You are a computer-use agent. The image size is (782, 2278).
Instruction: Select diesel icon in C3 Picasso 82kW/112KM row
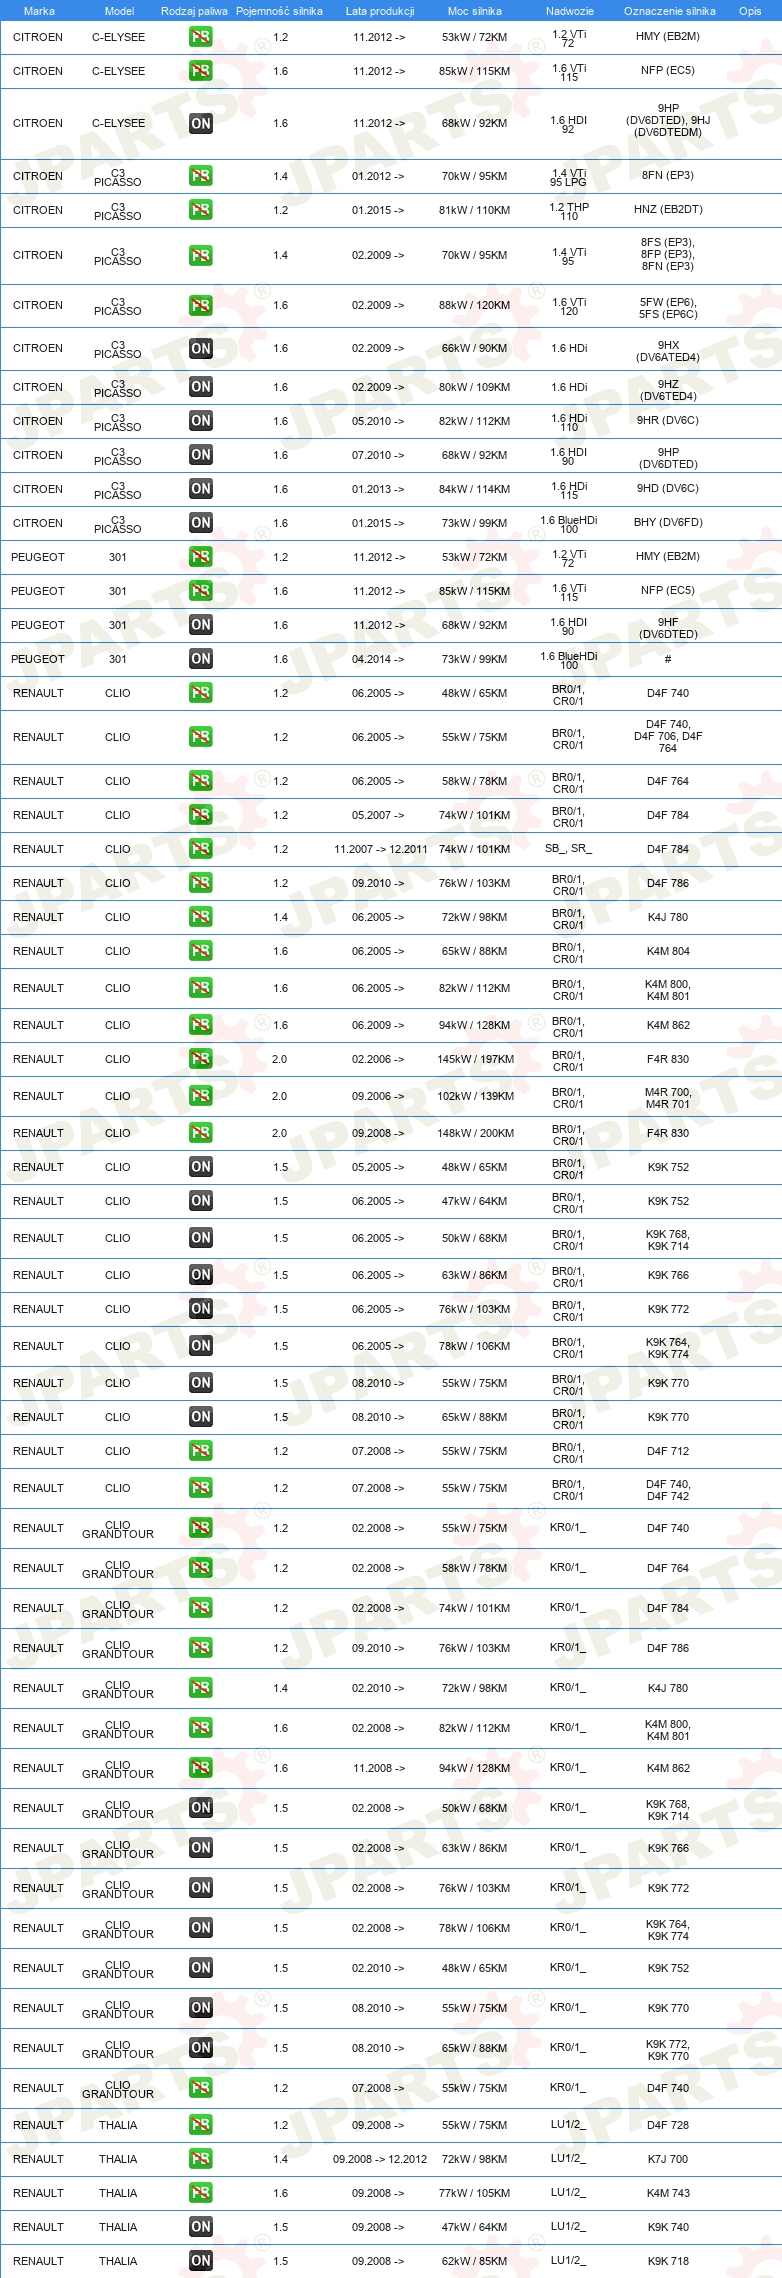tap(201, 421)
